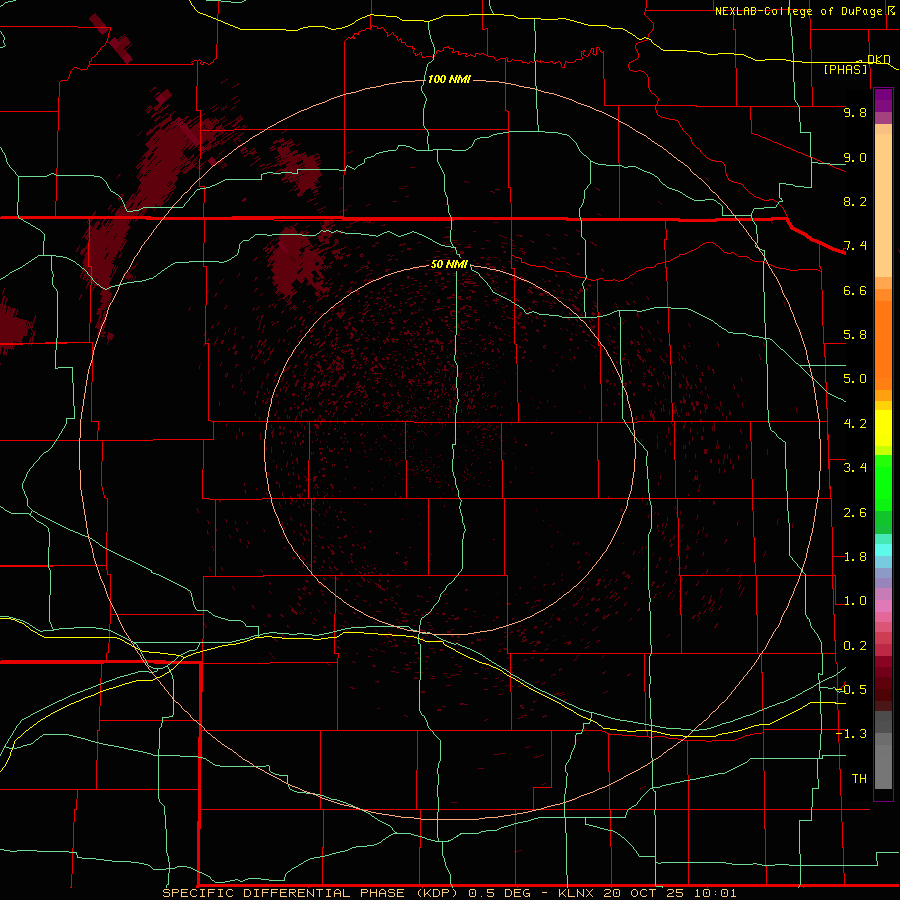Click the 5.0 value on color scale

[x=855, y=379]
